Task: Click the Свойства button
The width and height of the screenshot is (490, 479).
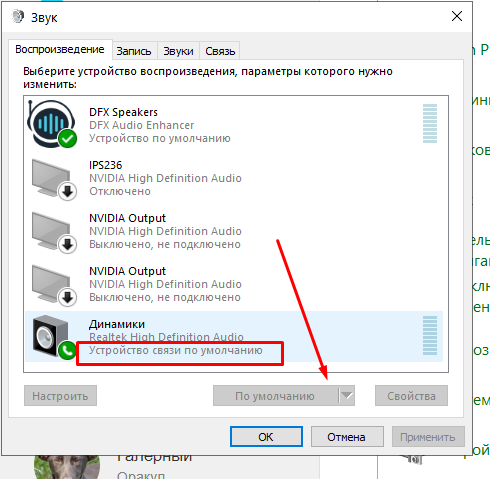Action: click(x=411, y=396)
